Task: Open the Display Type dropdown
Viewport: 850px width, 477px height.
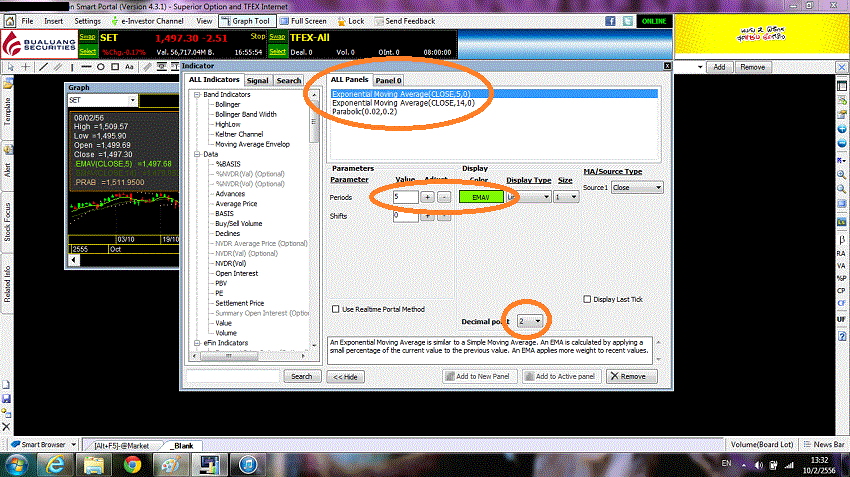Action: (529, 197)
